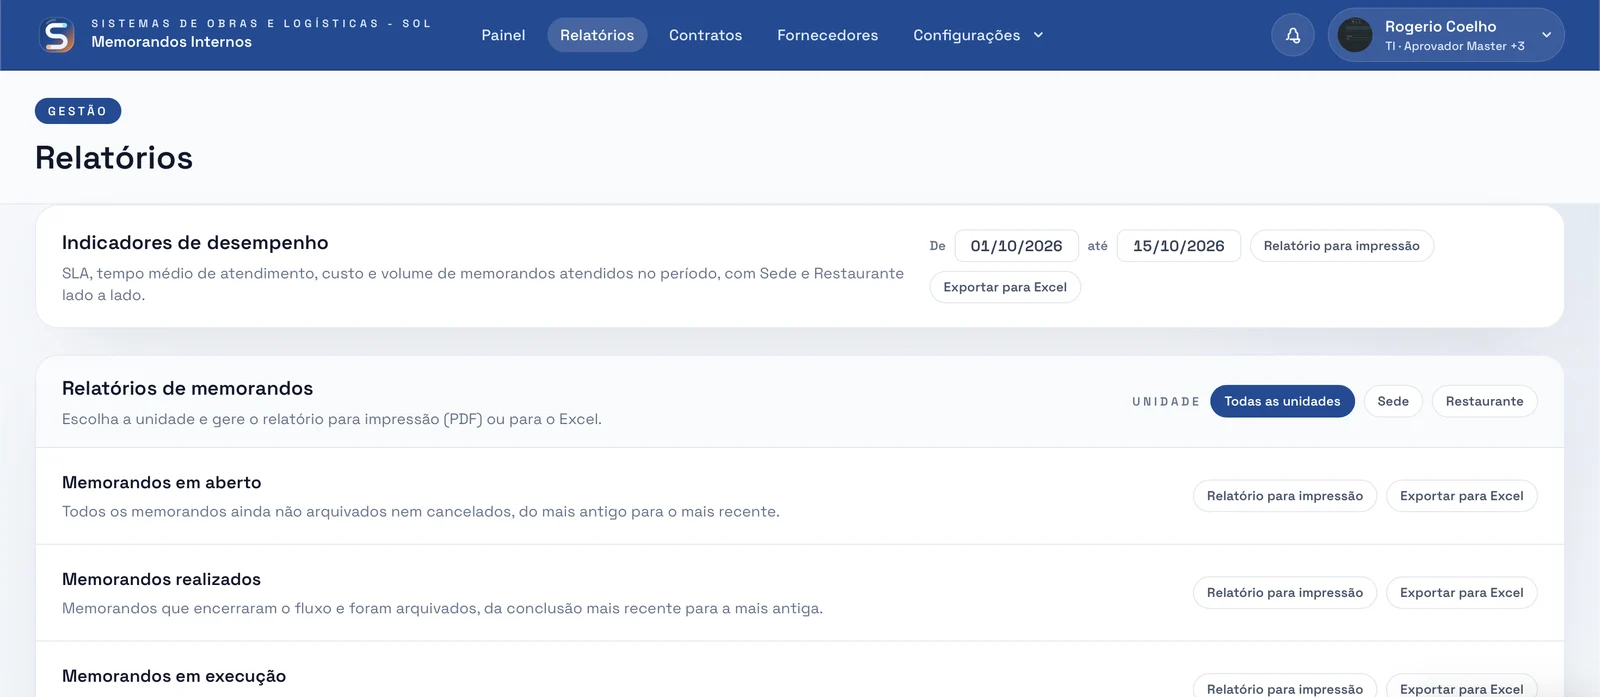Edit the start date 01/10/2026 field

(1016, 246)
